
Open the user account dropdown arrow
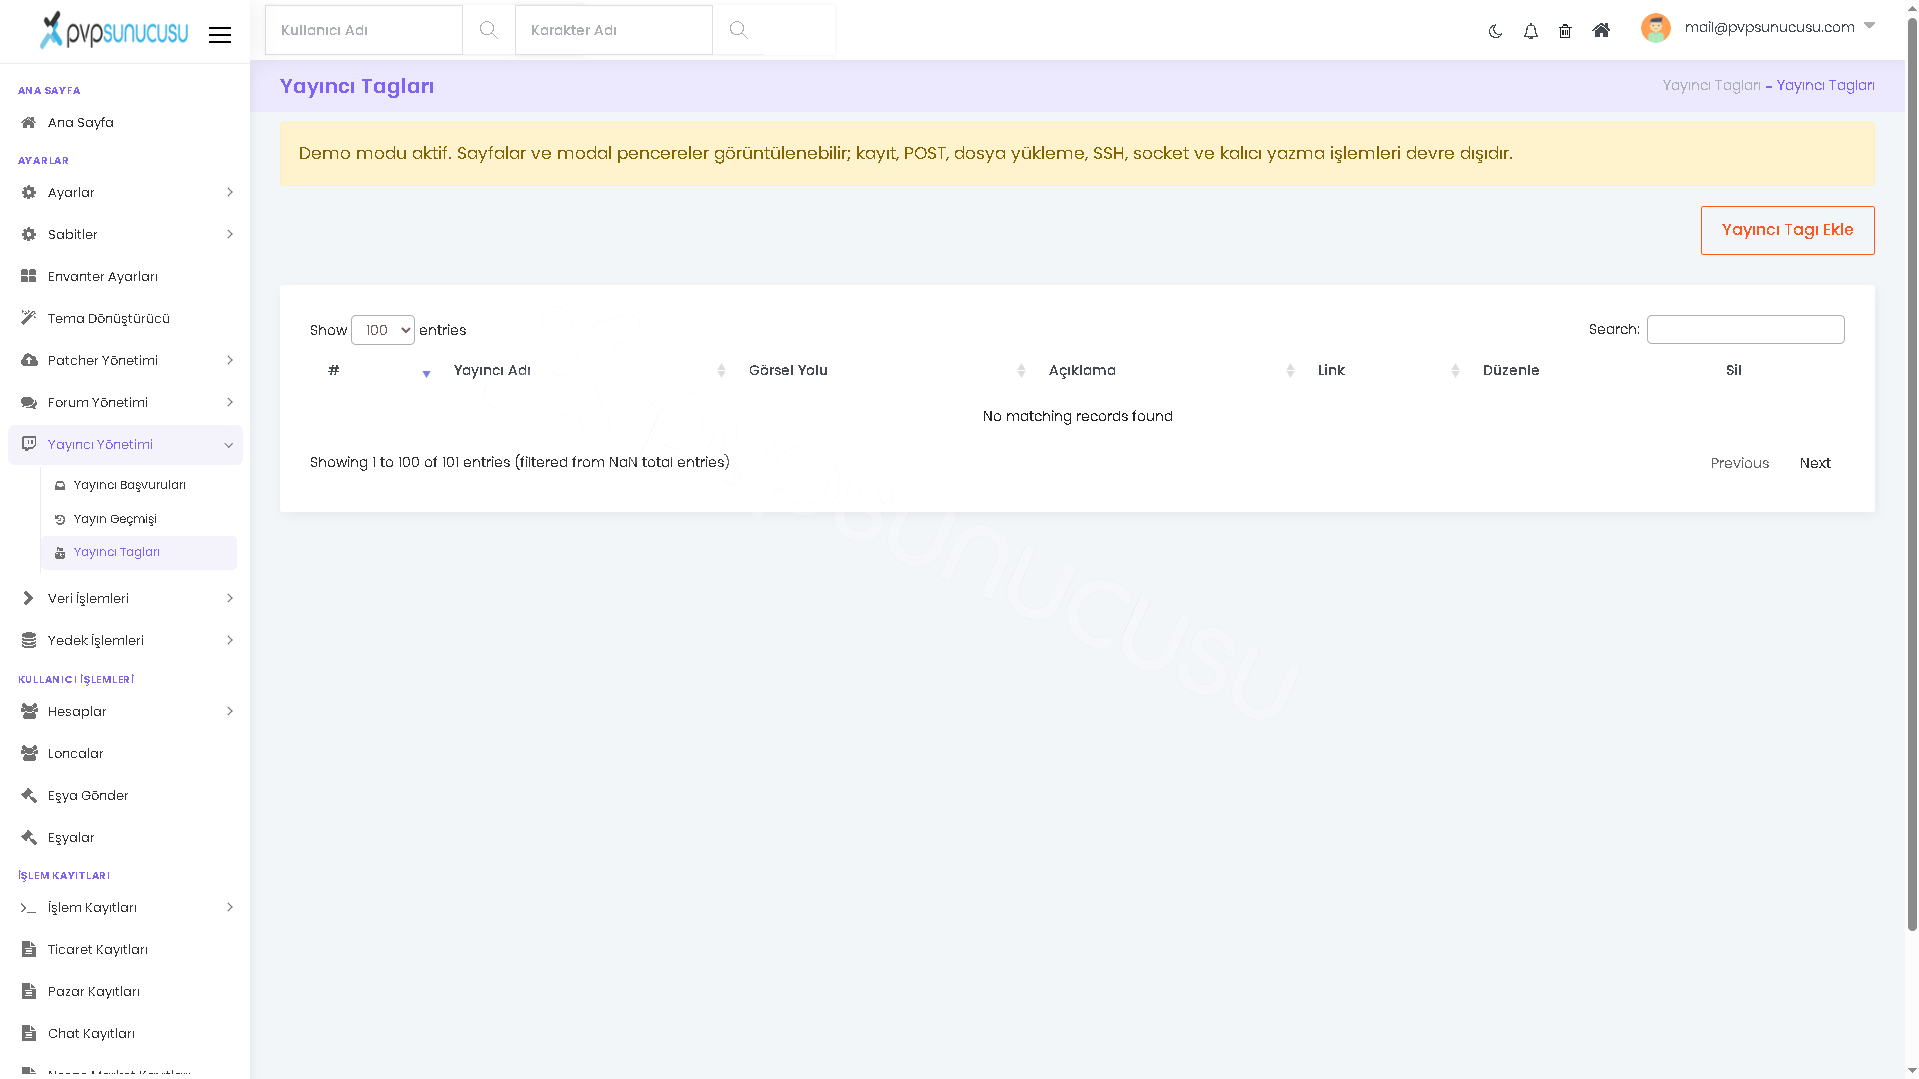1869,26
